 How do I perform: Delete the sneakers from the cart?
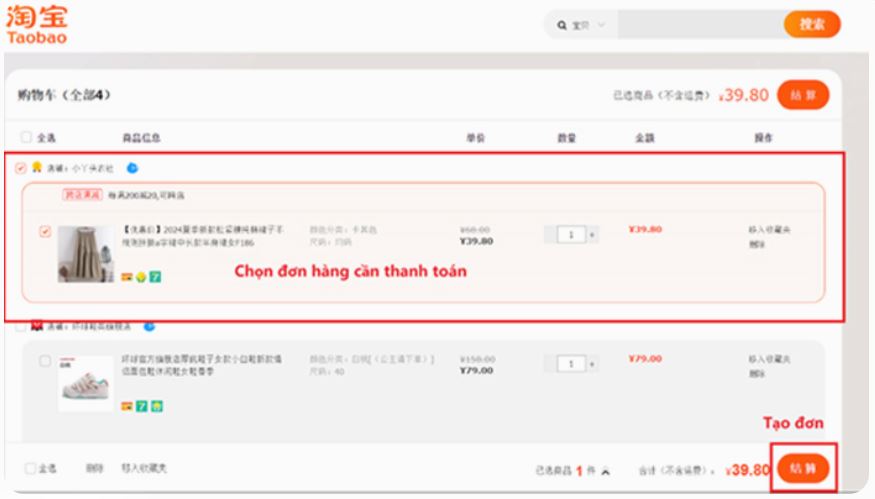pos(756,373)
